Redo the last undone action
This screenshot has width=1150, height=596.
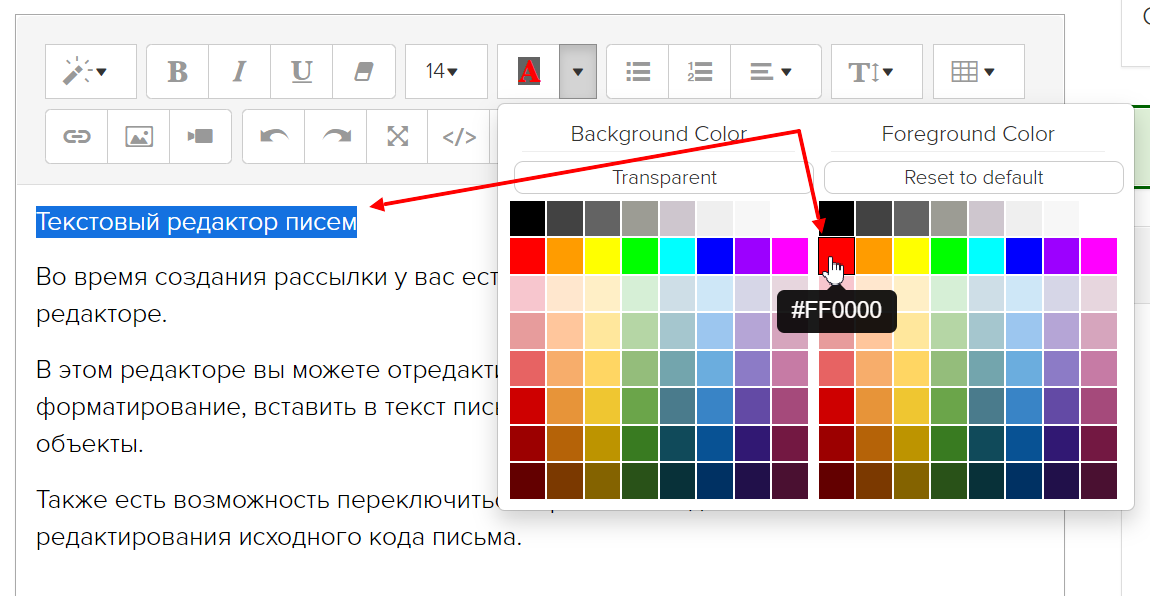[336, 137]
